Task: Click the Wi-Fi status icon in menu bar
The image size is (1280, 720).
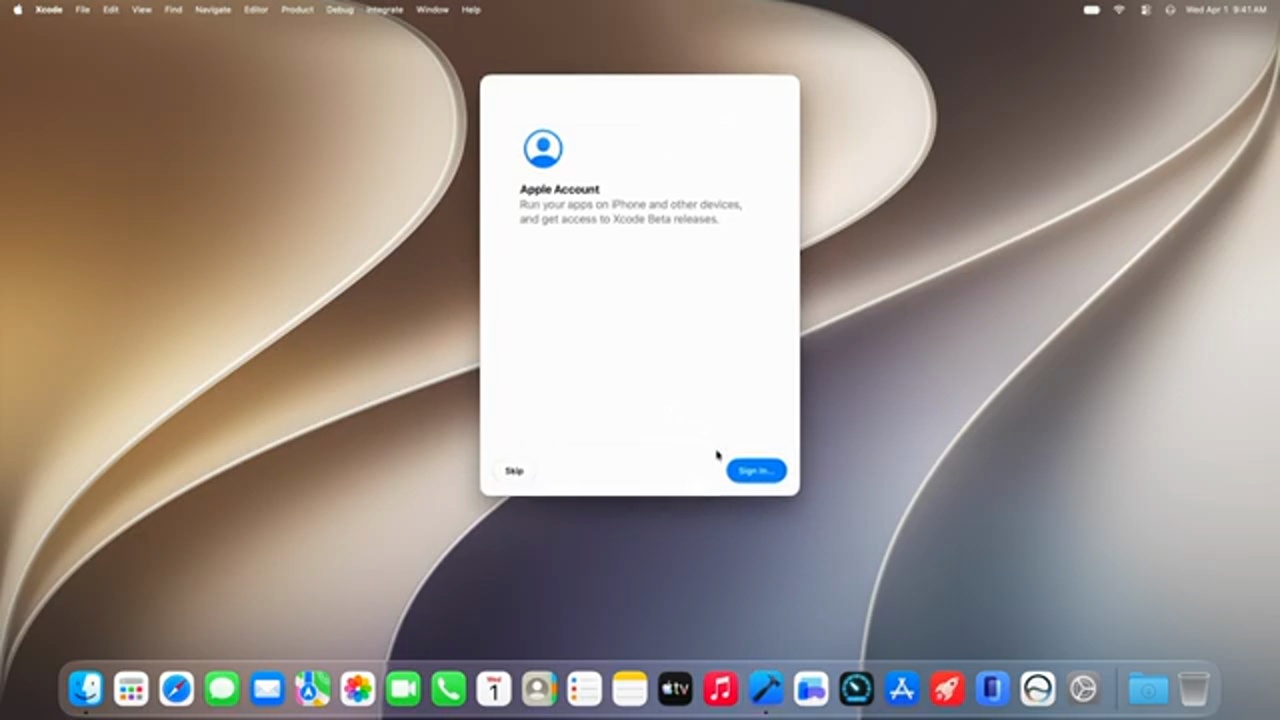Action: coord(1119,9)
